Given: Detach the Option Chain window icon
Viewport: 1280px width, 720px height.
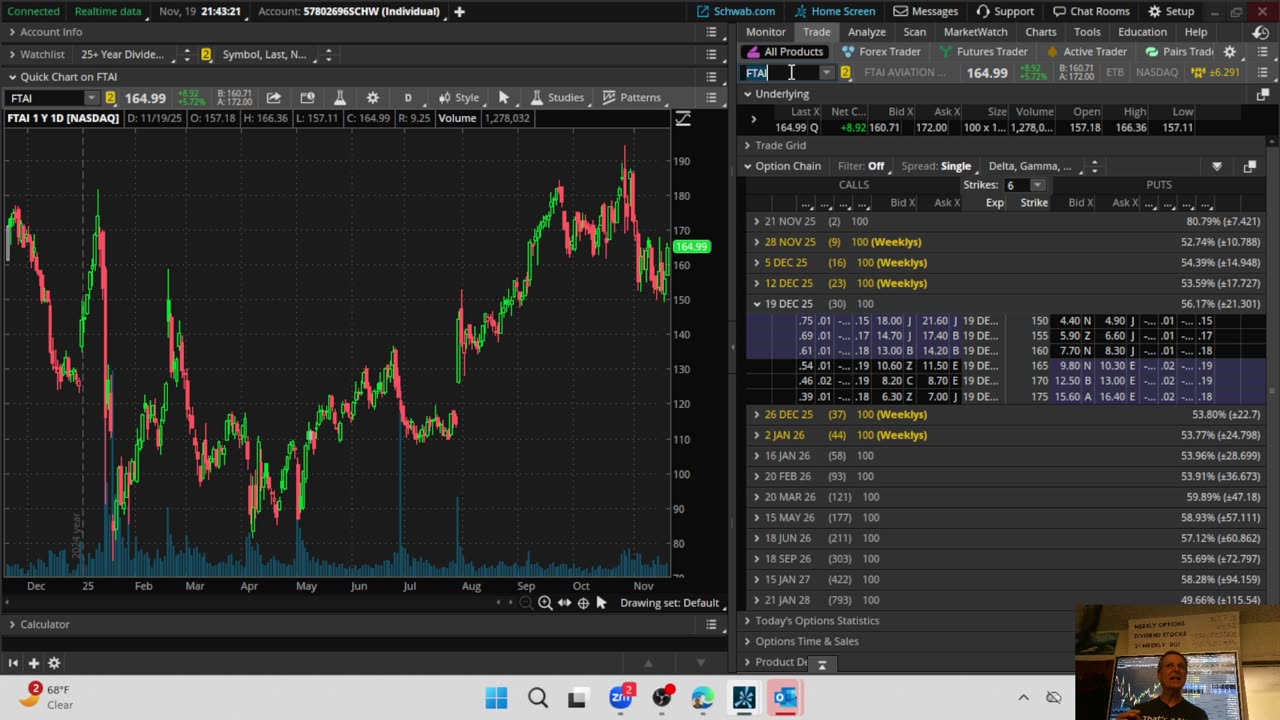Looking at the screenshot, I should 1249,167.
